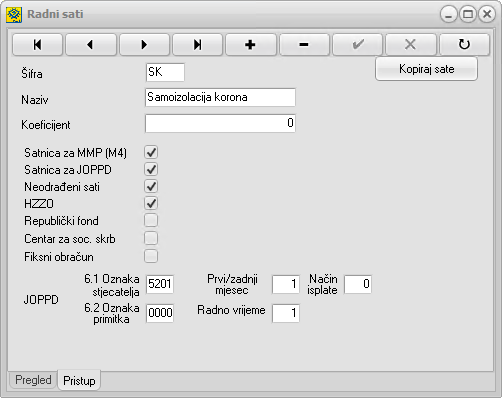
Task: Click the Koeficijent input field
Action: tap(220, 123)
